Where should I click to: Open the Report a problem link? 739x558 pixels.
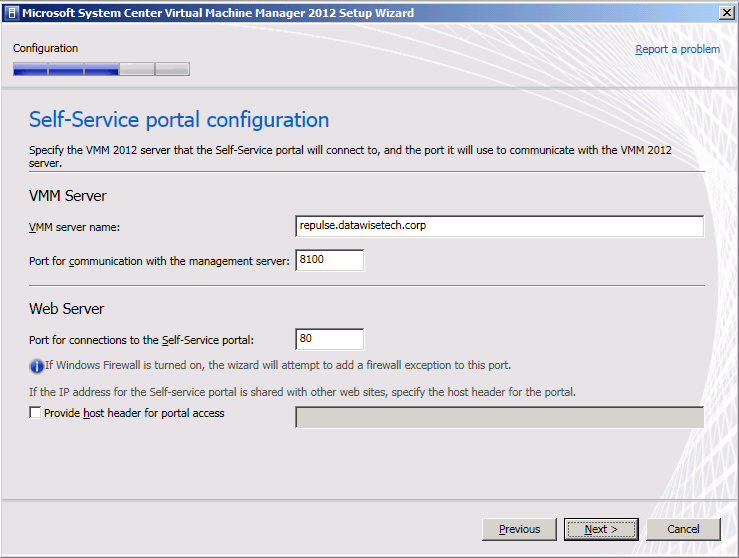click(x=677, y=49)
